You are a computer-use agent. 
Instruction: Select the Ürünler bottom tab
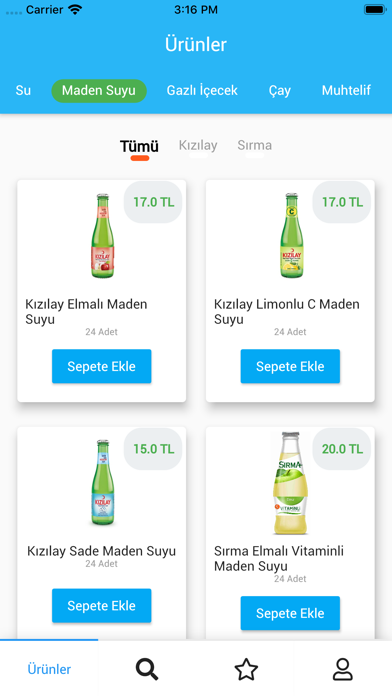pos(49,669)
